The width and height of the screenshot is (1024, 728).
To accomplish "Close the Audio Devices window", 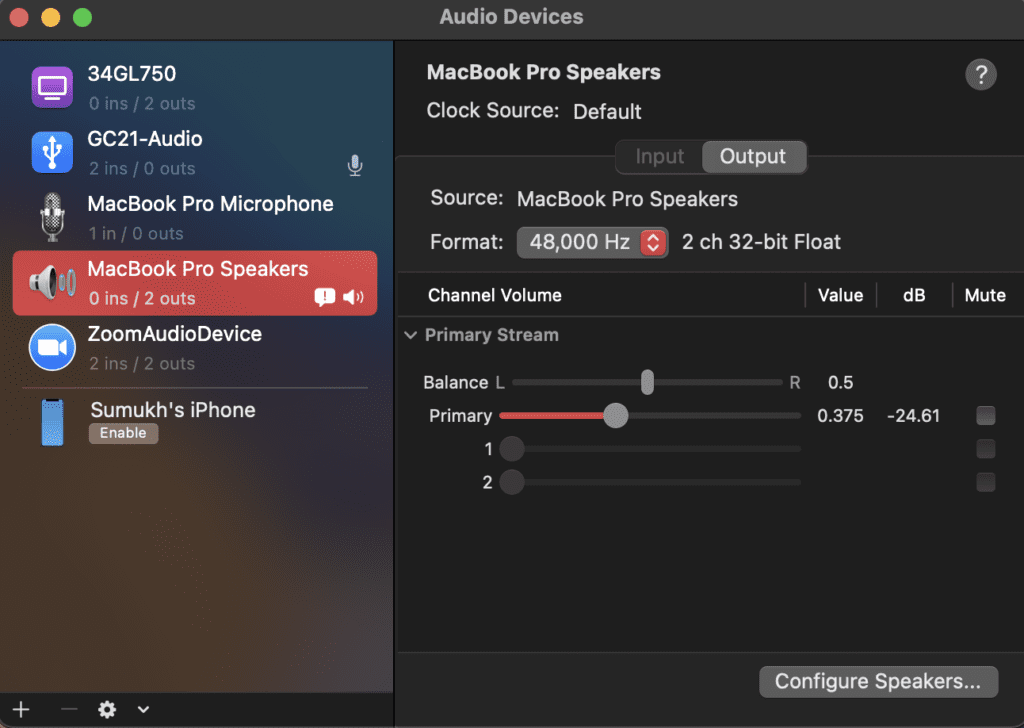I will (19, 17).
